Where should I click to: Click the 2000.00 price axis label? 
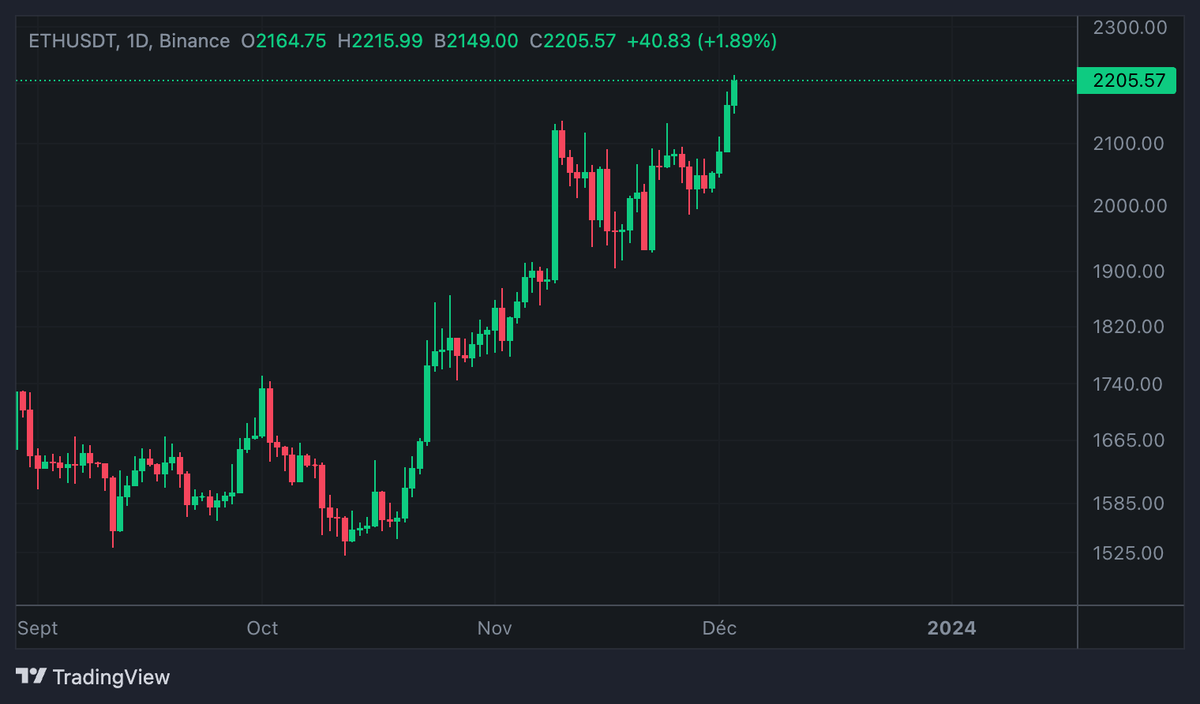click(x=1130, y=206)
